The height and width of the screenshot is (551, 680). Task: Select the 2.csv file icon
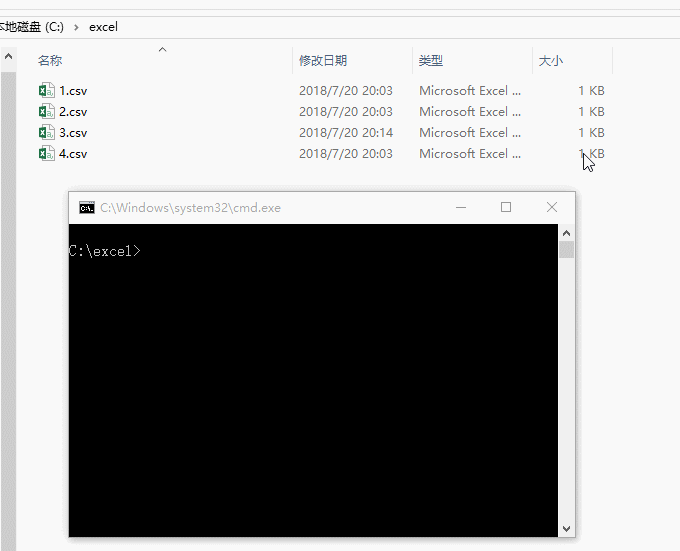[46, 111]
